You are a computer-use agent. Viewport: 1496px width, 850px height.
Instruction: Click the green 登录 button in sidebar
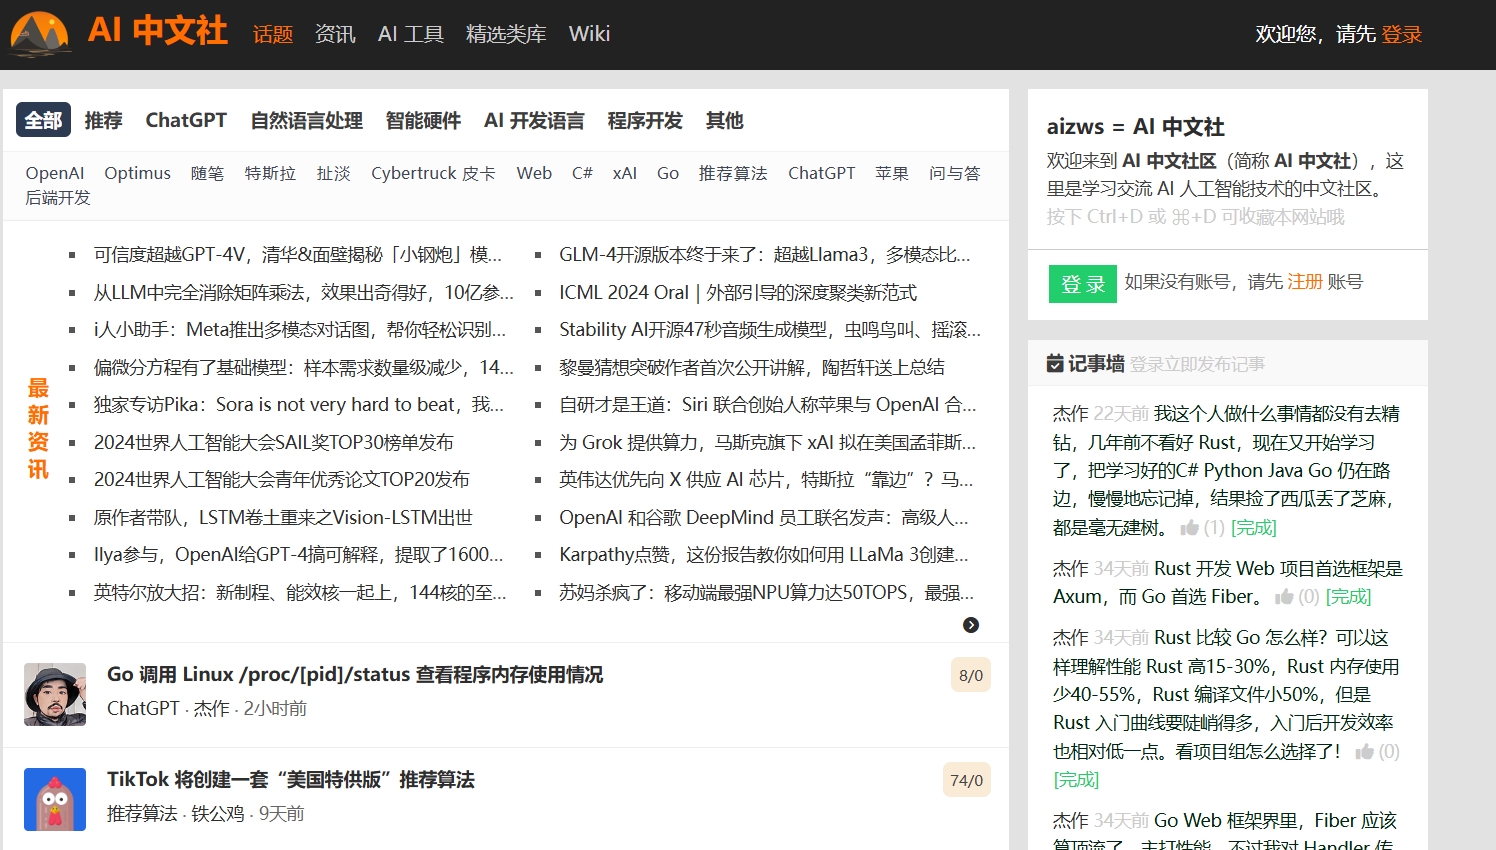click(1082, 284)
